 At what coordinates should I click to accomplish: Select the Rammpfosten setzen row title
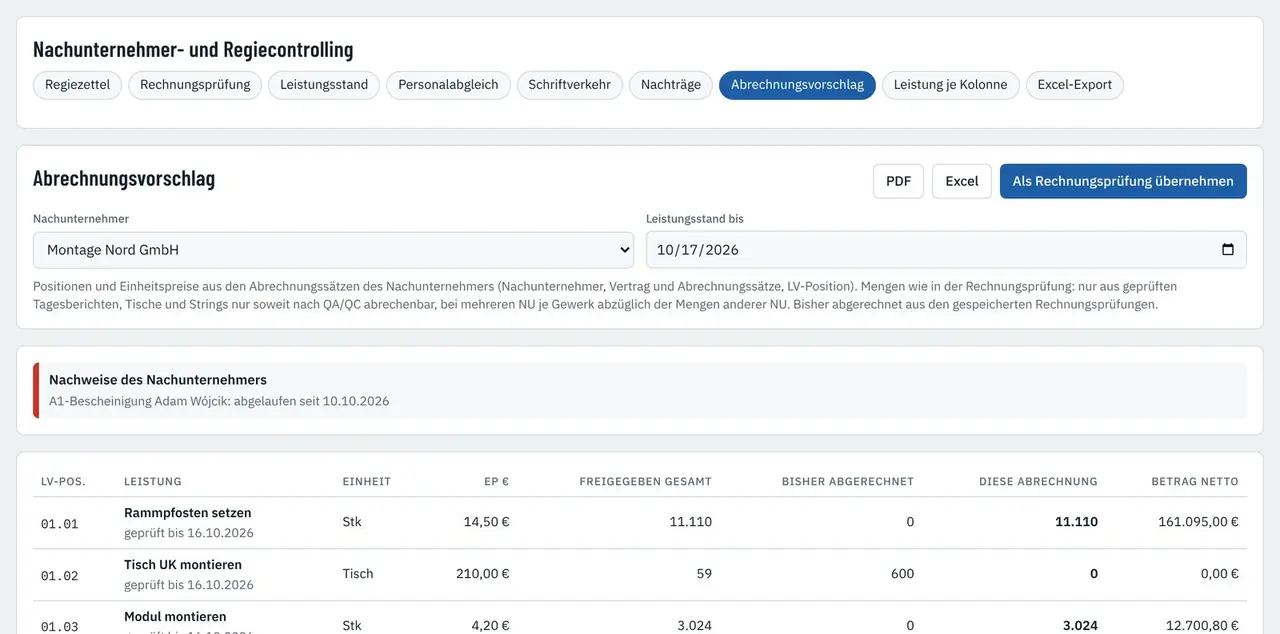[188, 513]
